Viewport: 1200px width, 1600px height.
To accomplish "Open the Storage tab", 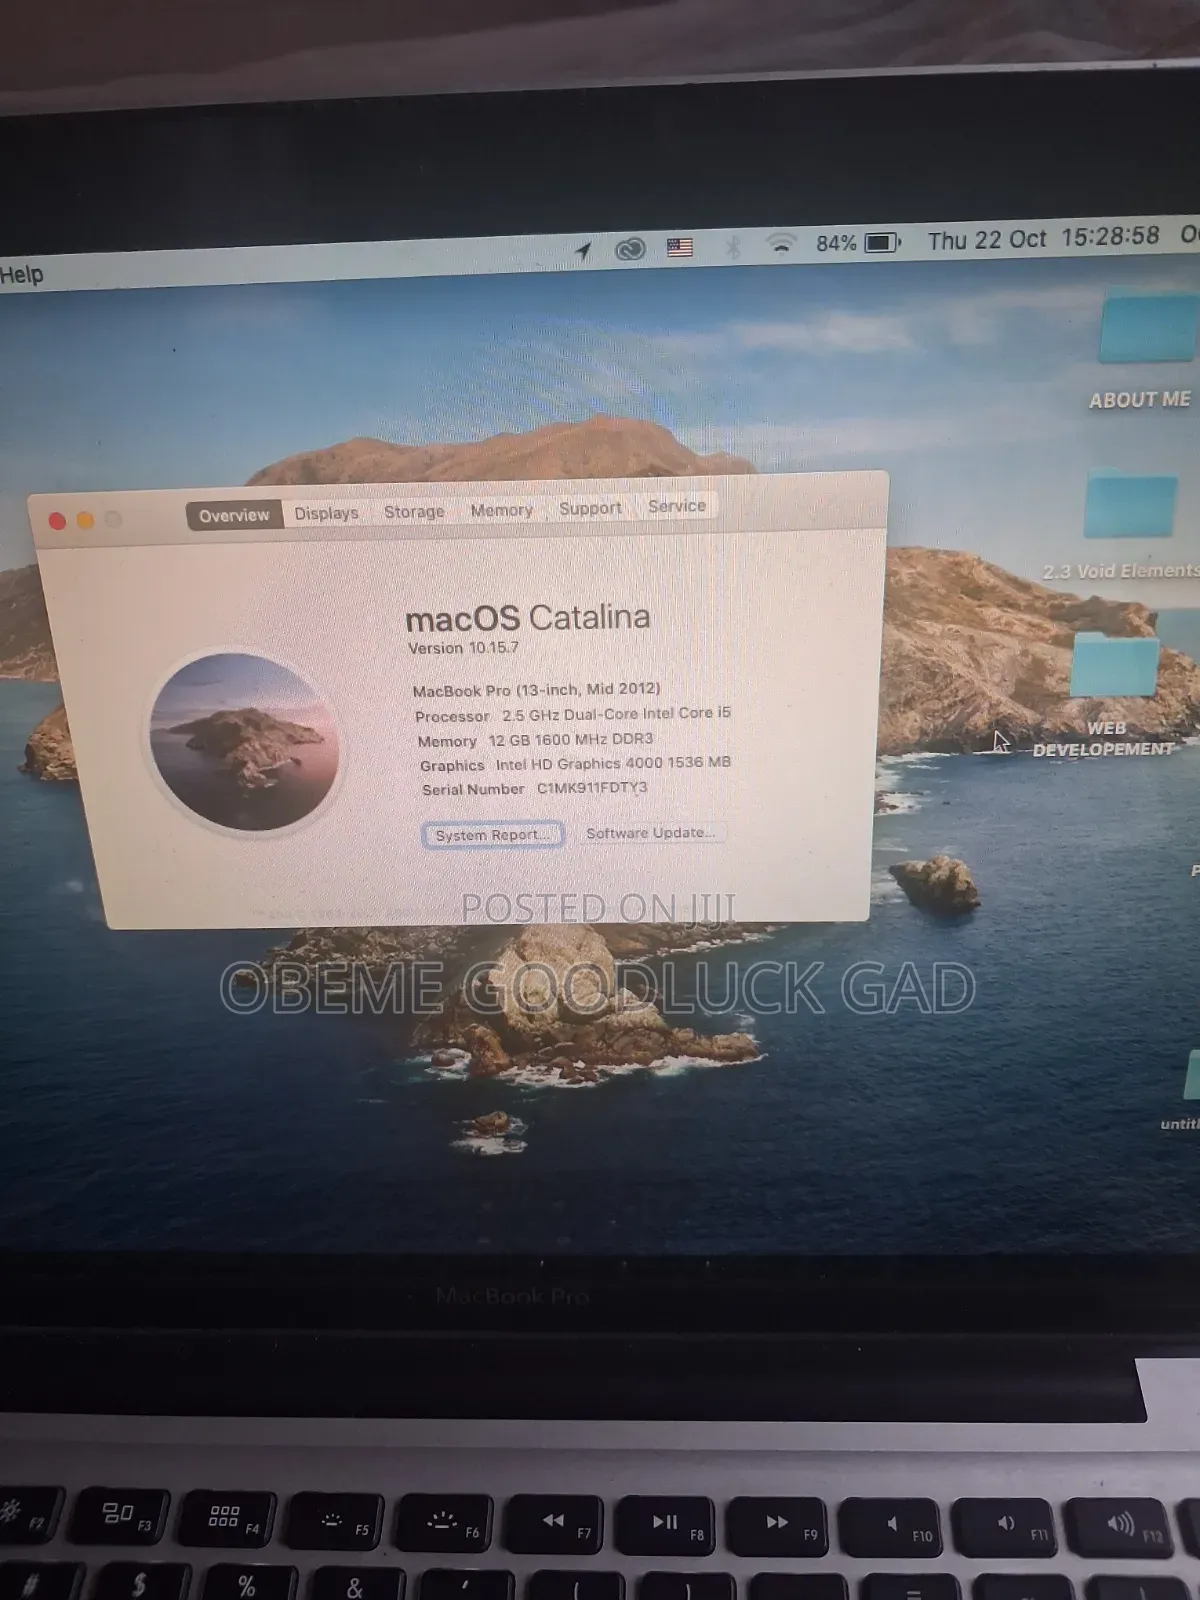I will click(414, 511).
